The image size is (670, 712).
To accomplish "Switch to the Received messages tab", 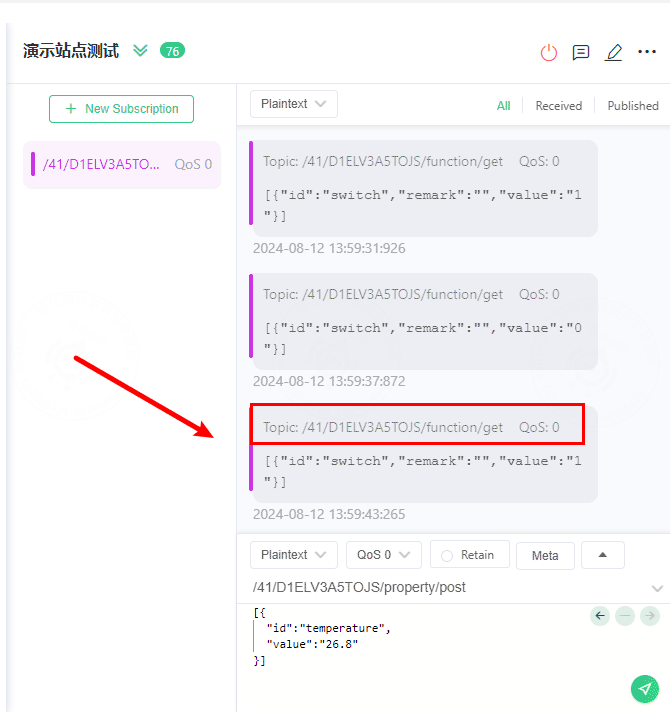I will point(558,106).
